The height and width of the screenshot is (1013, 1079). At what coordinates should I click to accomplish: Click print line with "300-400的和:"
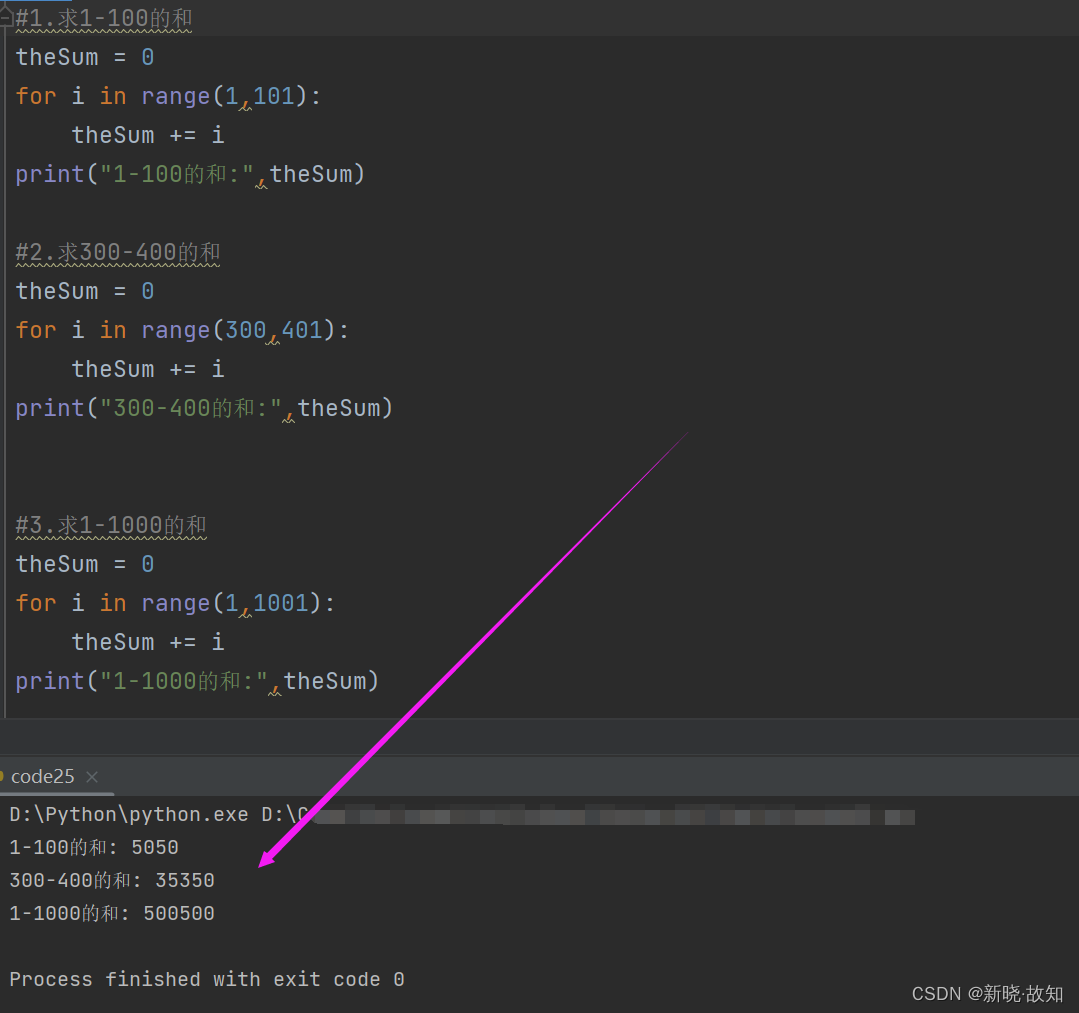[x=204, y=408]
